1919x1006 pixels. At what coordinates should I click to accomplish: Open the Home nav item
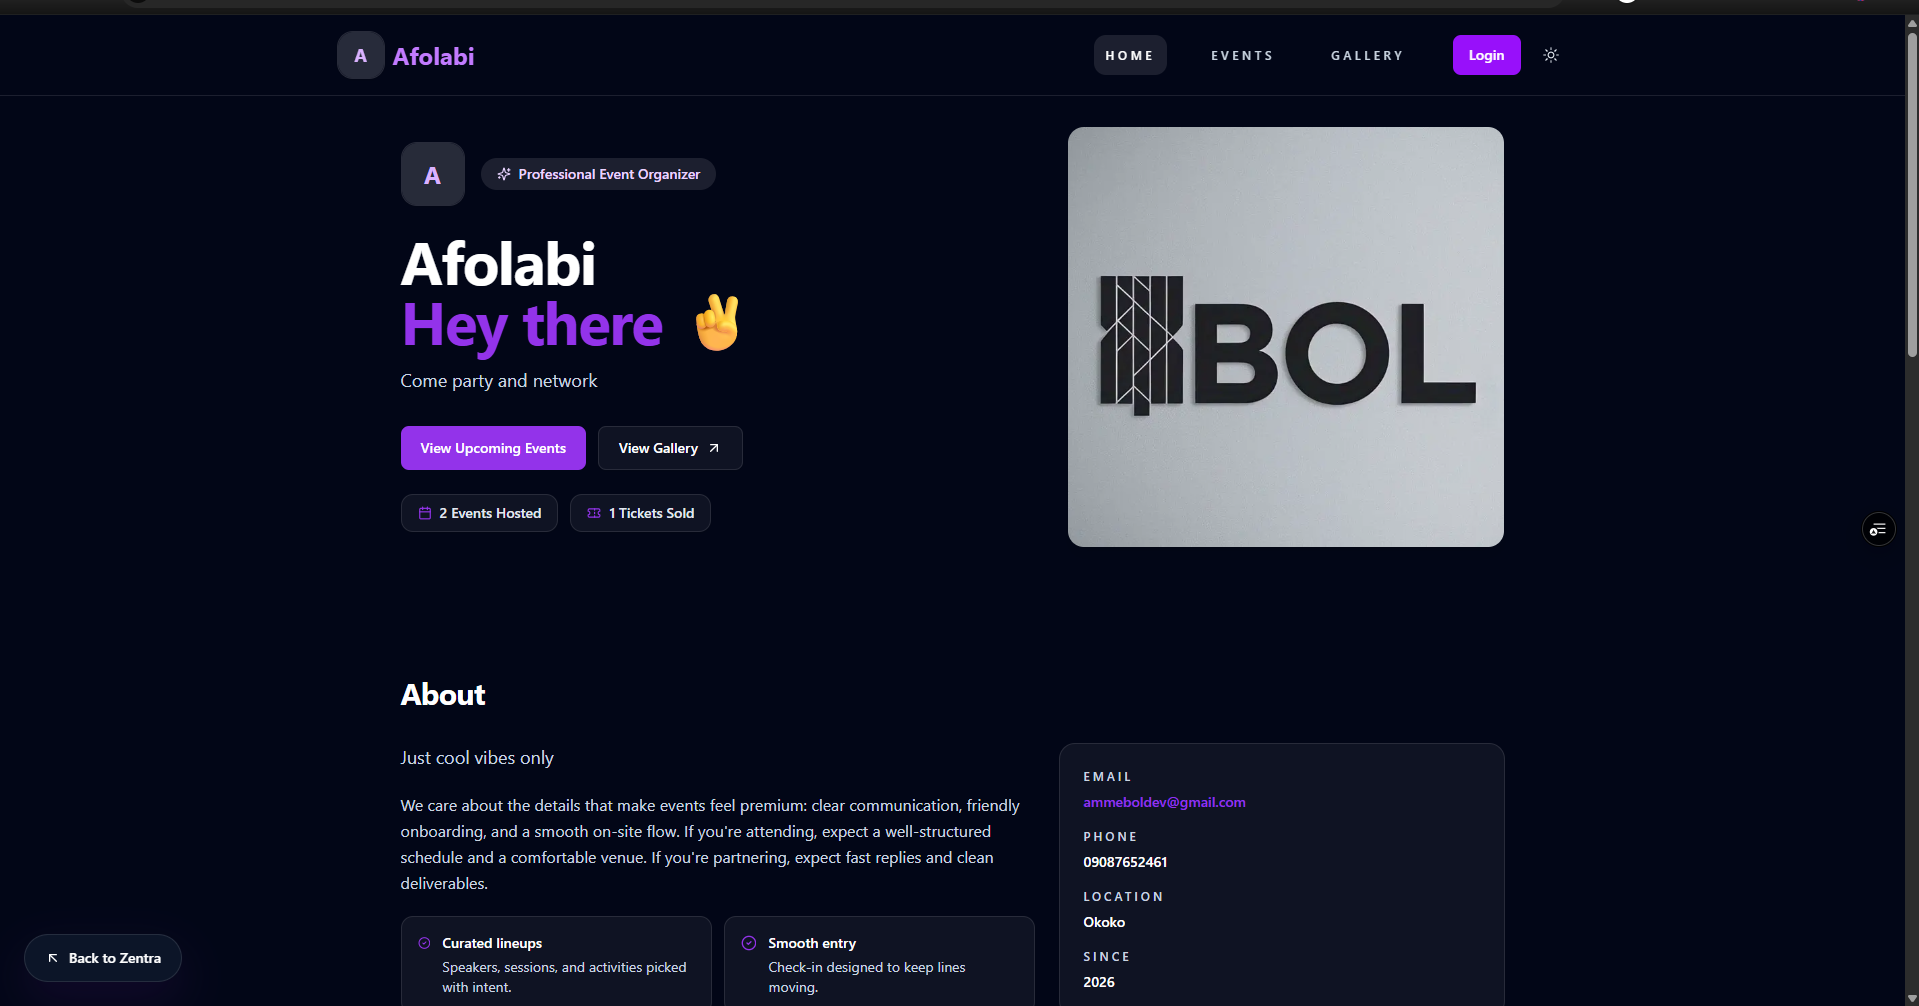pyautogui.click(x=1130, y=56)
